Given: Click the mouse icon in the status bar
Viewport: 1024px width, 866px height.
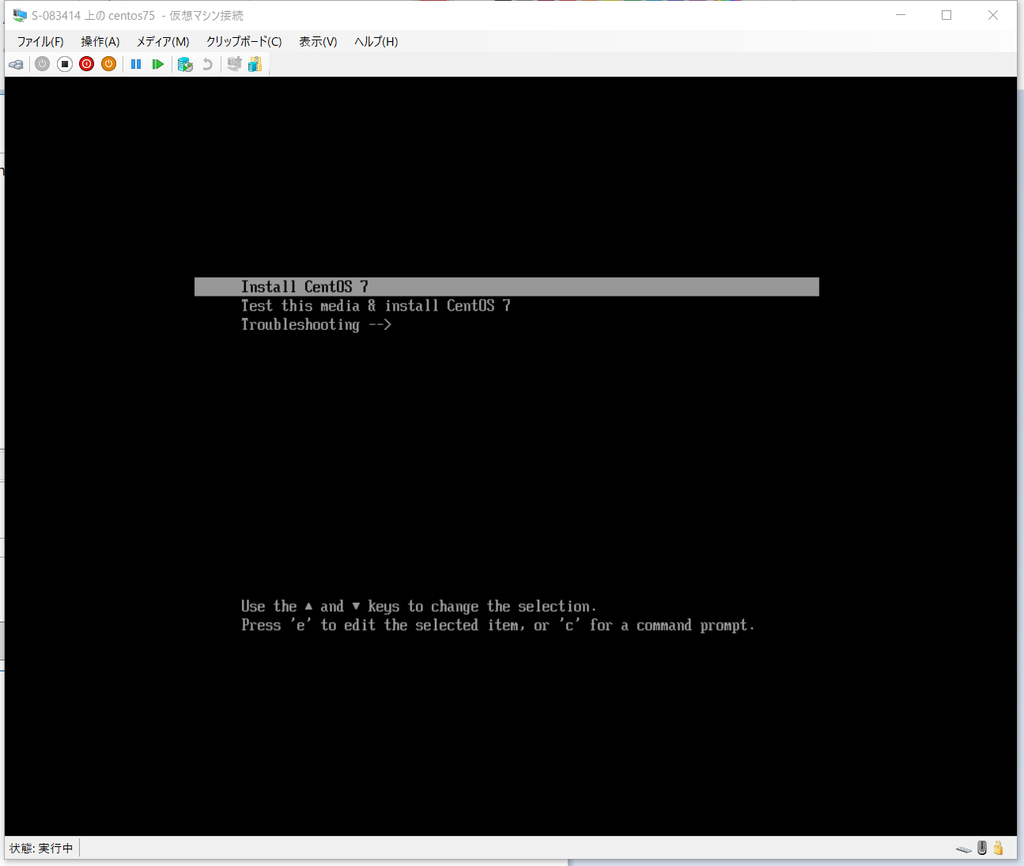Looking at the screenshot, I should tap(982, 848).
